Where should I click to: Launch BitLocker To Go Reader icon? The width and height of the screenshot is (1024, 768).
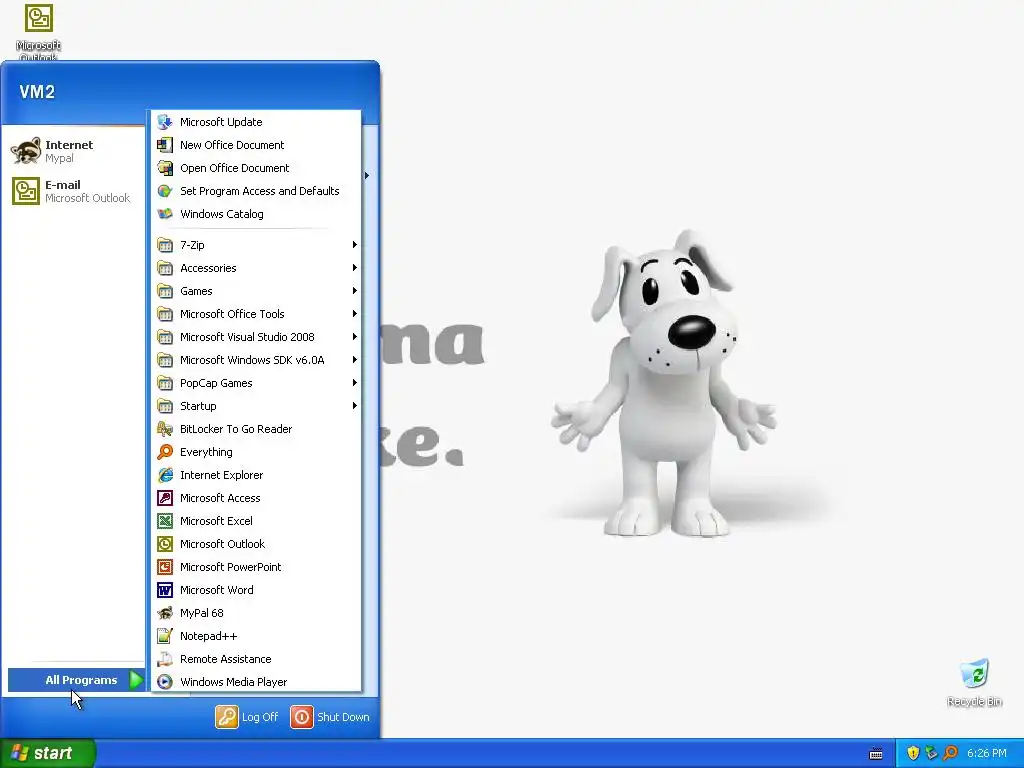tap(165, 429)
